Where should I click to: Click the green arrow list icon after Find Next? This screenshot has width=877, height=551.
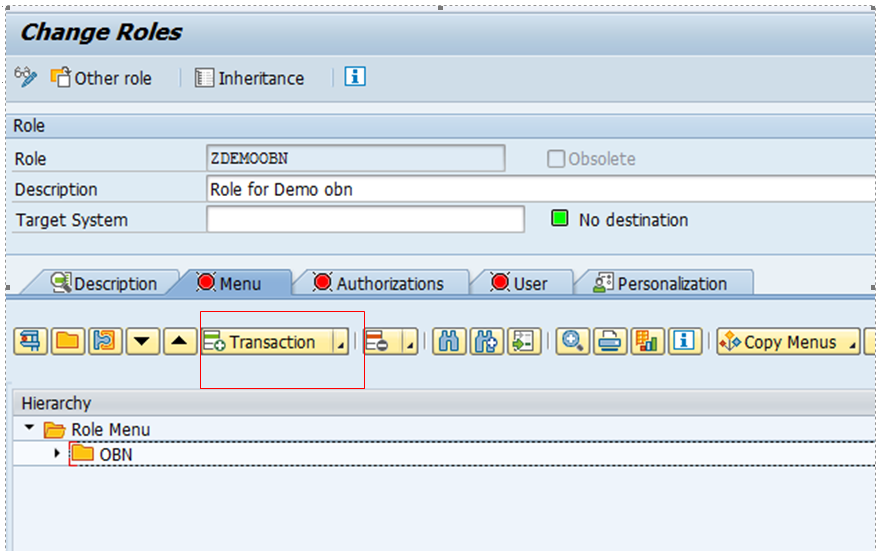pos(524,341)
